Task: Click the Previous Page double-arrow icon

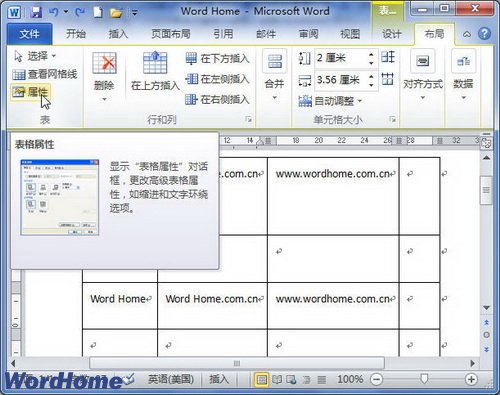Action: (486, 322)
